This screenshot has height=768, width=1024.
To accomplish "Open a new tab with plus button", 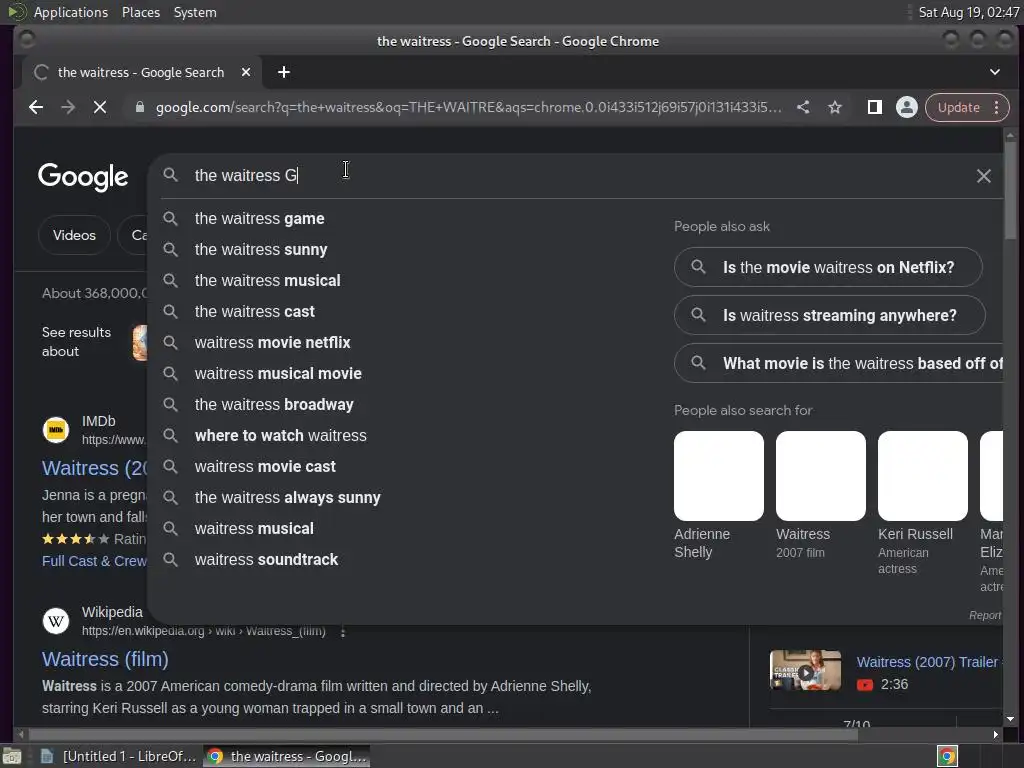I will pyautogui.click(x=283, y=72).
